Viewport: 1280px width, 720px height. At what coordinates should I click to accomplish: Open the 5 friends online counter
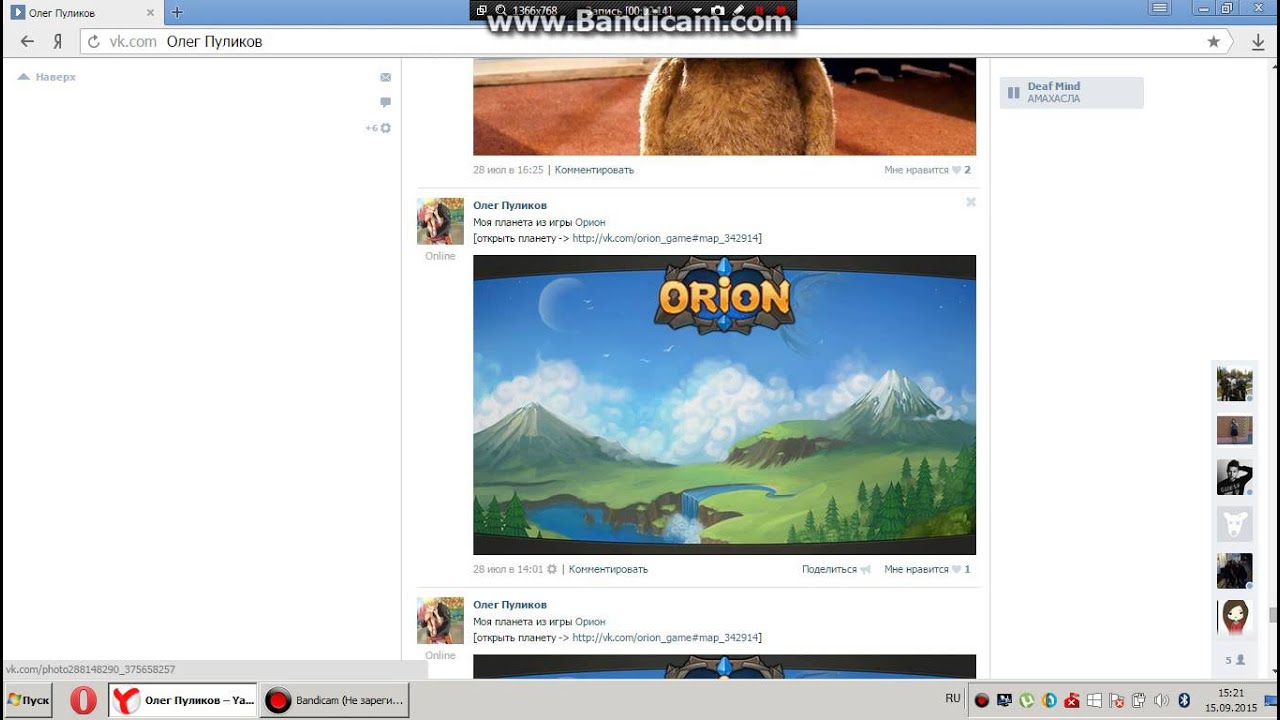tap(1235, 660)
